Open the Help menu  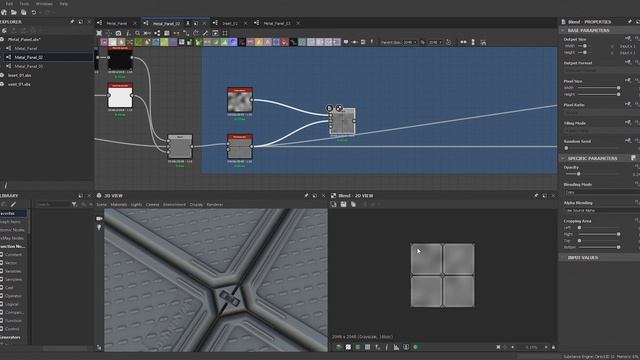pyautogui.click(x=64, y=4)
